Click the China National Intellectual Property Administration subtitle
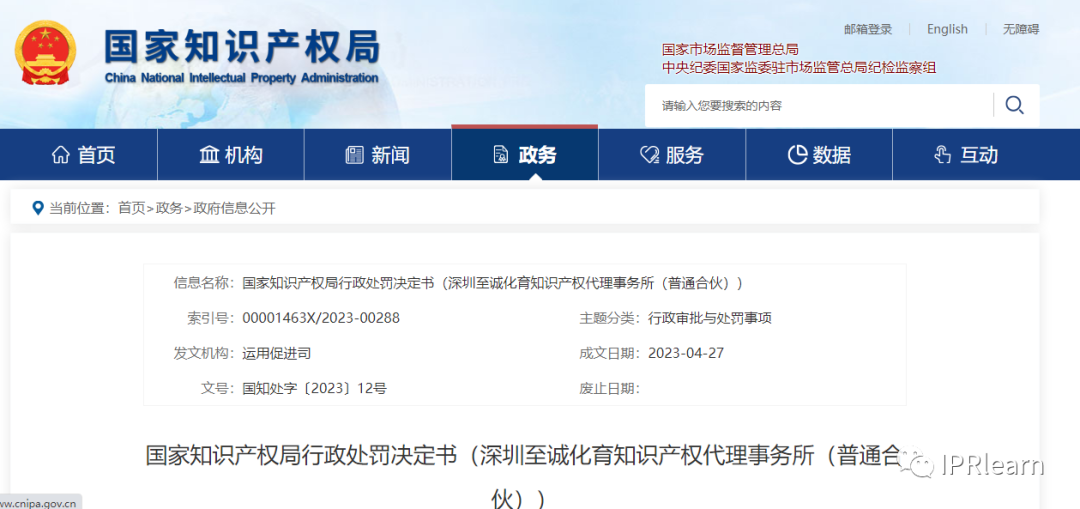The image size is (1080, 509). tap(242, 78)
